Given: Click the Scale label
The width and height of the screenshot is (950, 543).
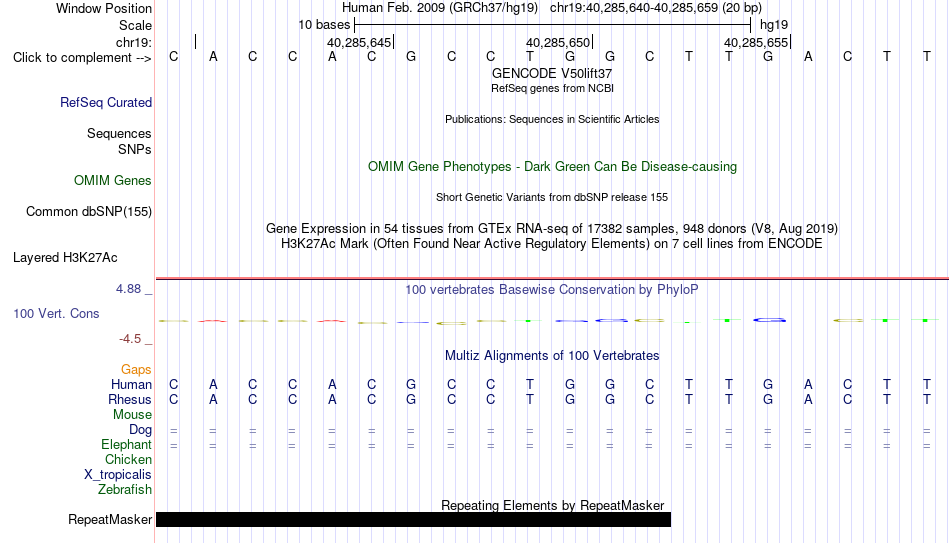Looking at the screenshot, I should pyautogui.click(x=136, y=25).
